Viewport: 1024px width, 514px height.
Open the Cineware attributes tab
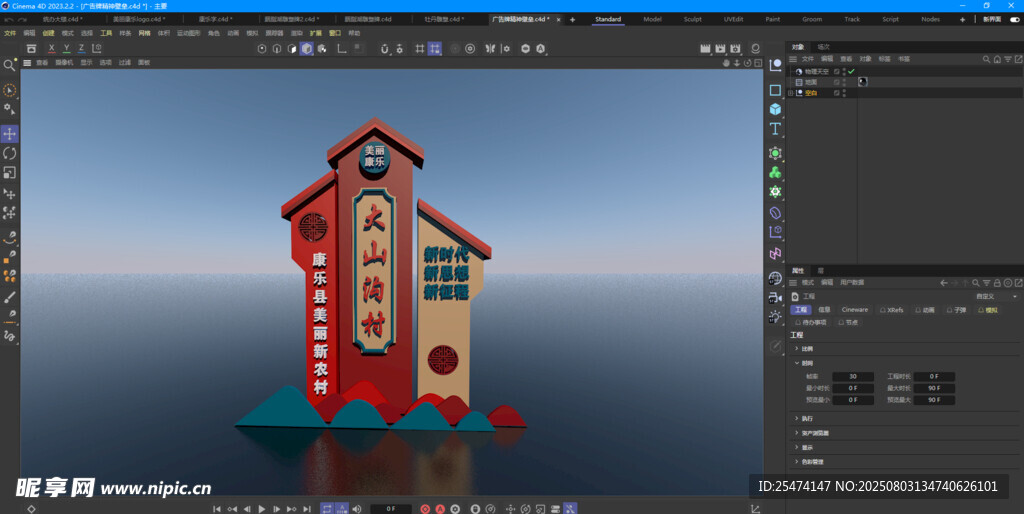coord(855,310)
